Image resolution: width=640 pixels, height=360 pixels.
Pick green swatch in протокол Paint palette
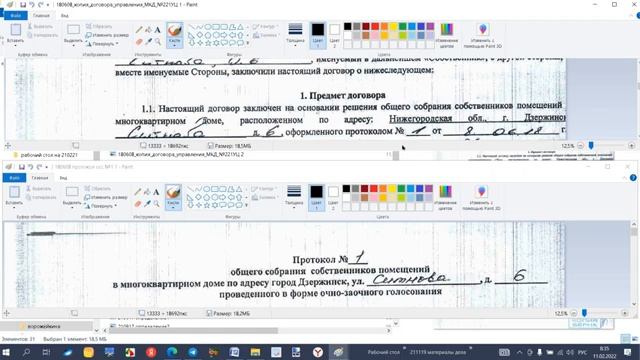click(401, 189)
